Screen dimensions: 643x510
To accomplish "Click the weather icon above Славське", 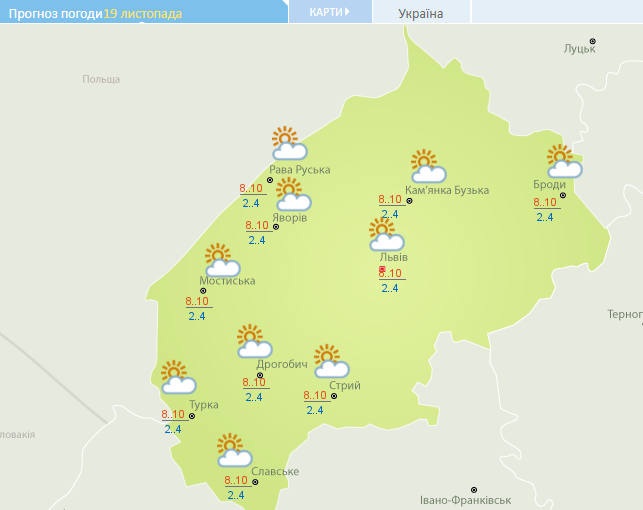I will [233, 451].
